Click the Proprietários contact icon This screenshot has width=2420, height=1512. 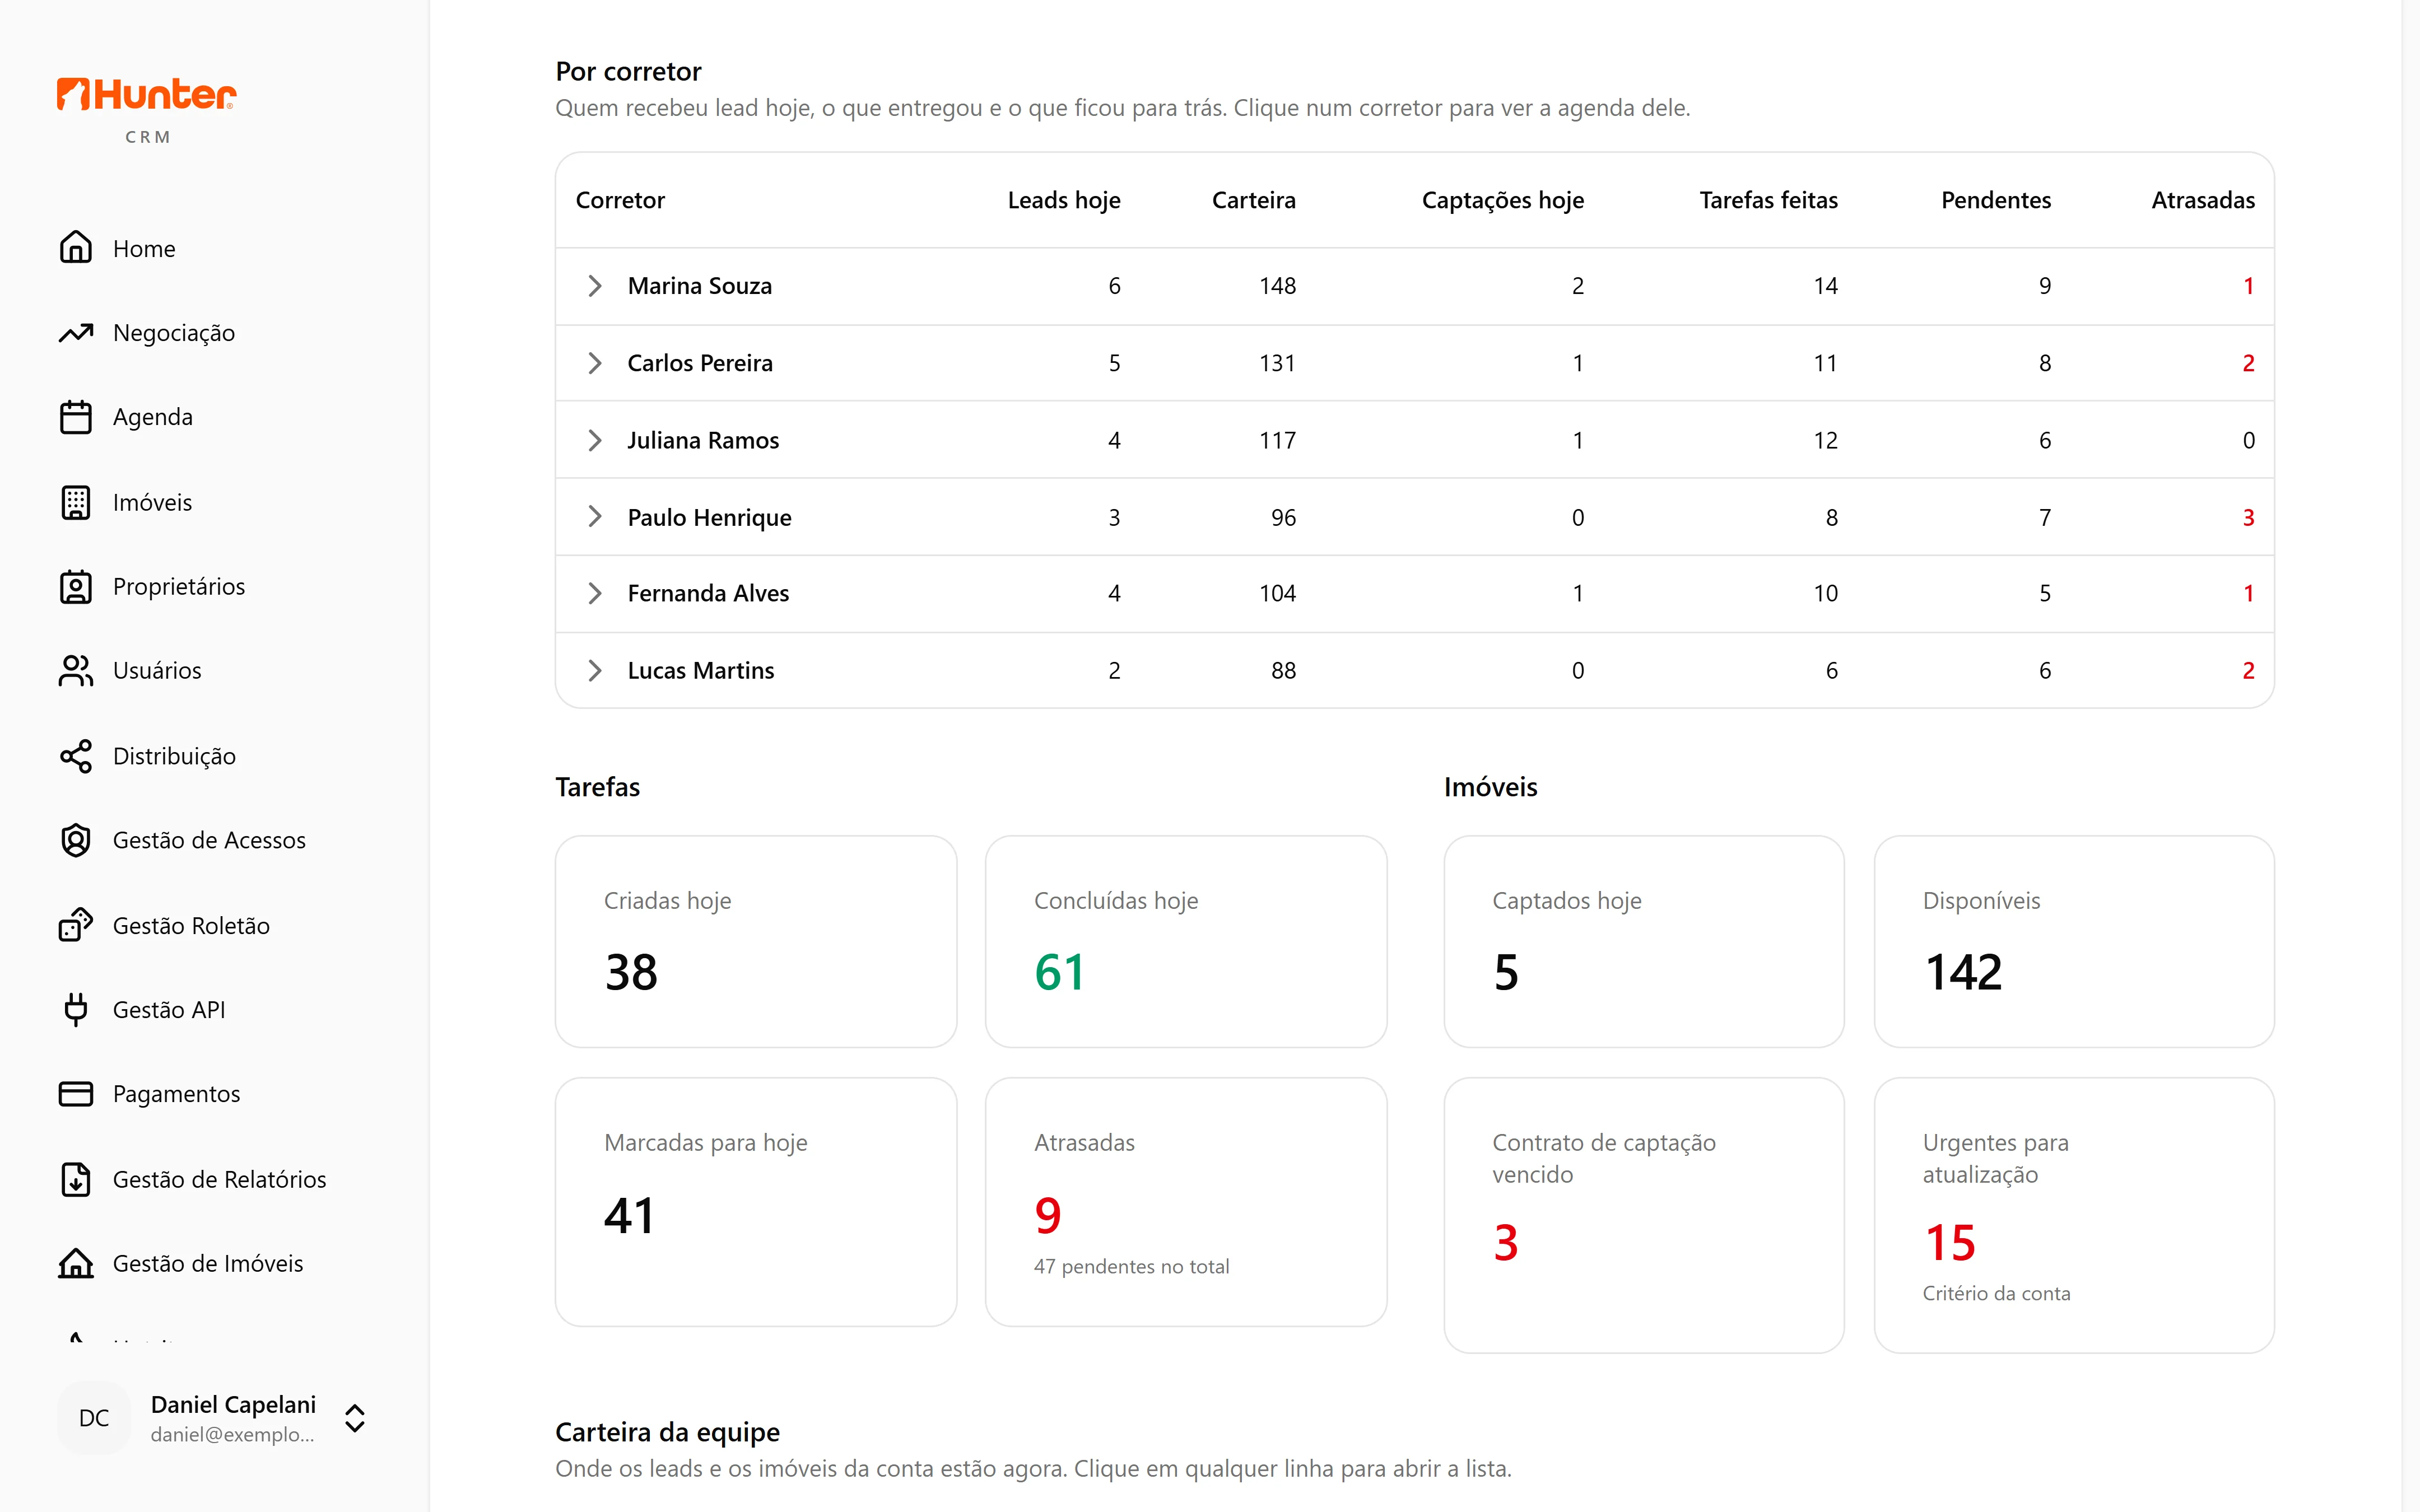(x=76, y=587)
